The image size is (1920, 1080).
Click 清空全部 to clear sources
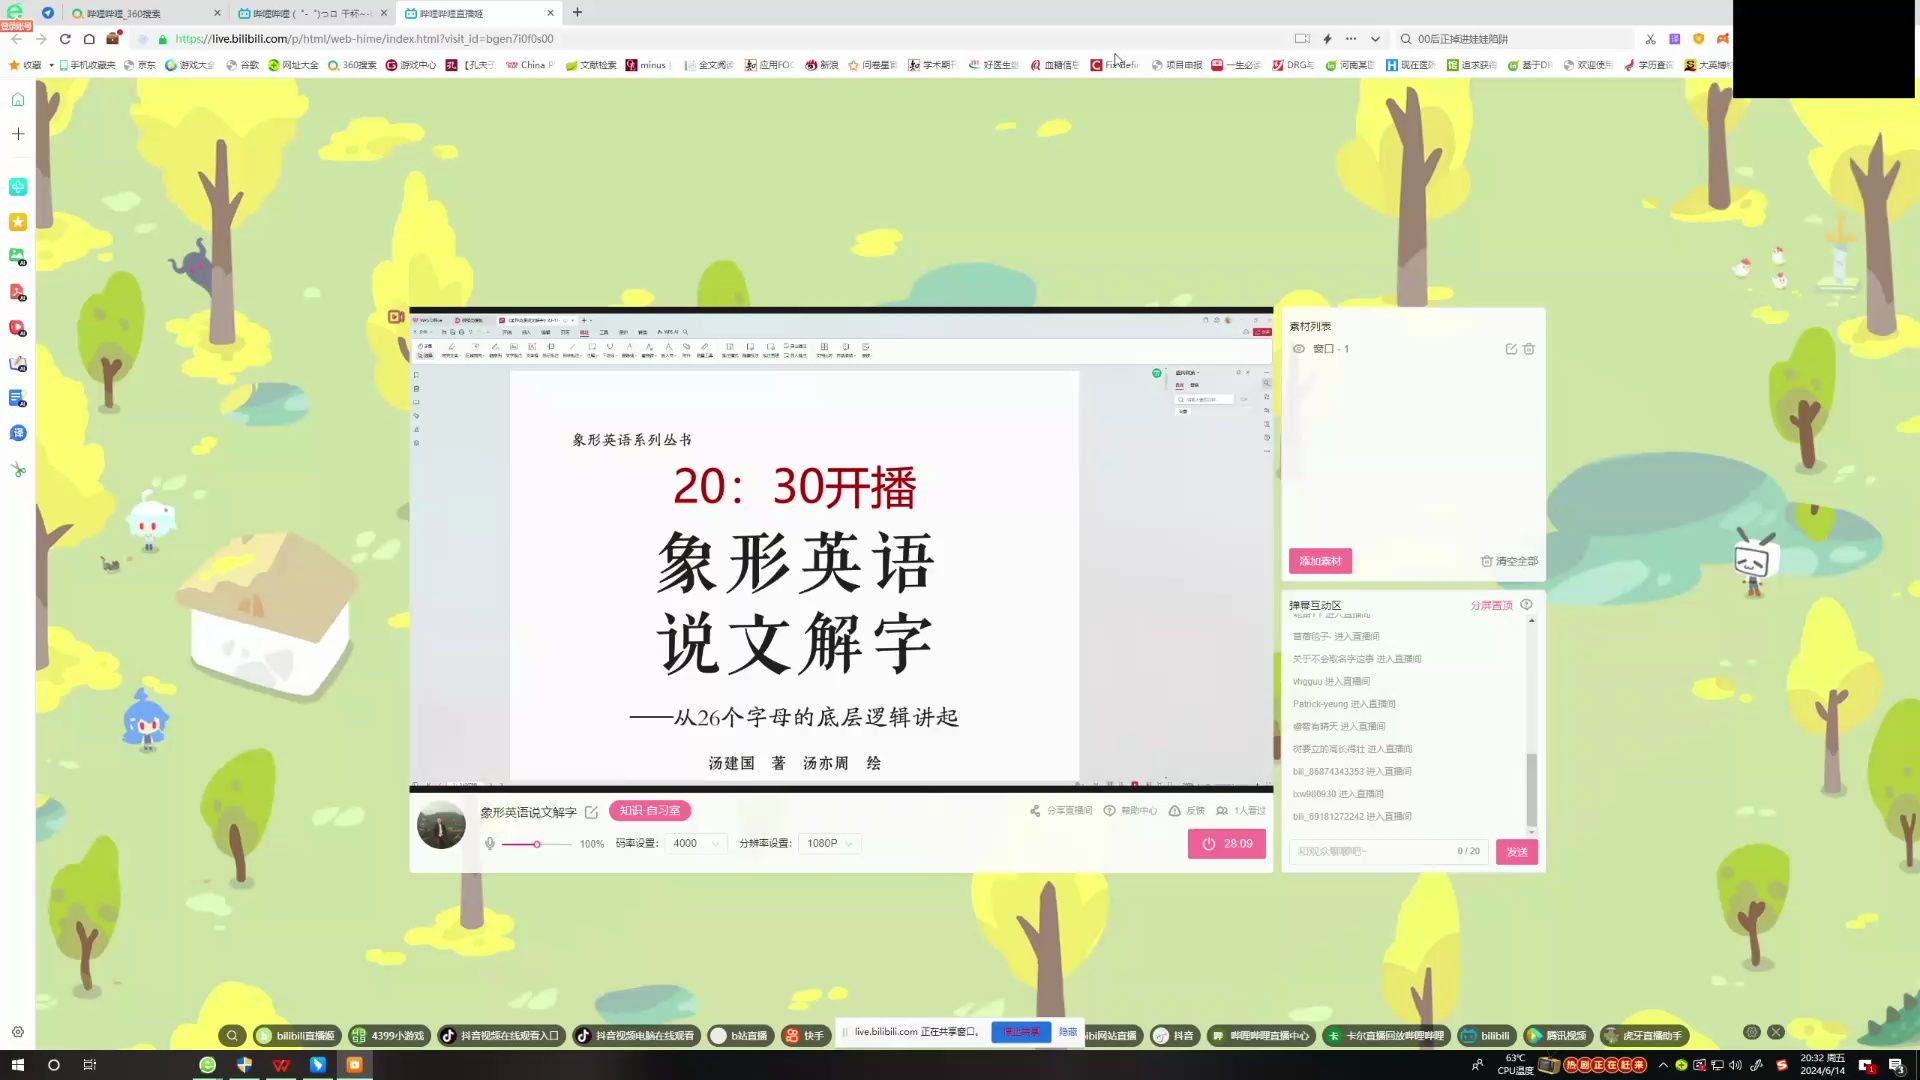[1509, 561]
